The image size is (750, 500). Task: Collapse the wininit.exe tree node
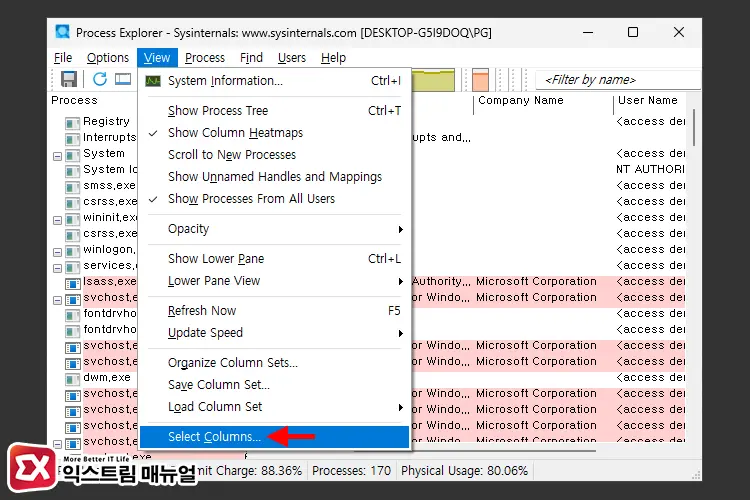[x=57, y=221]
